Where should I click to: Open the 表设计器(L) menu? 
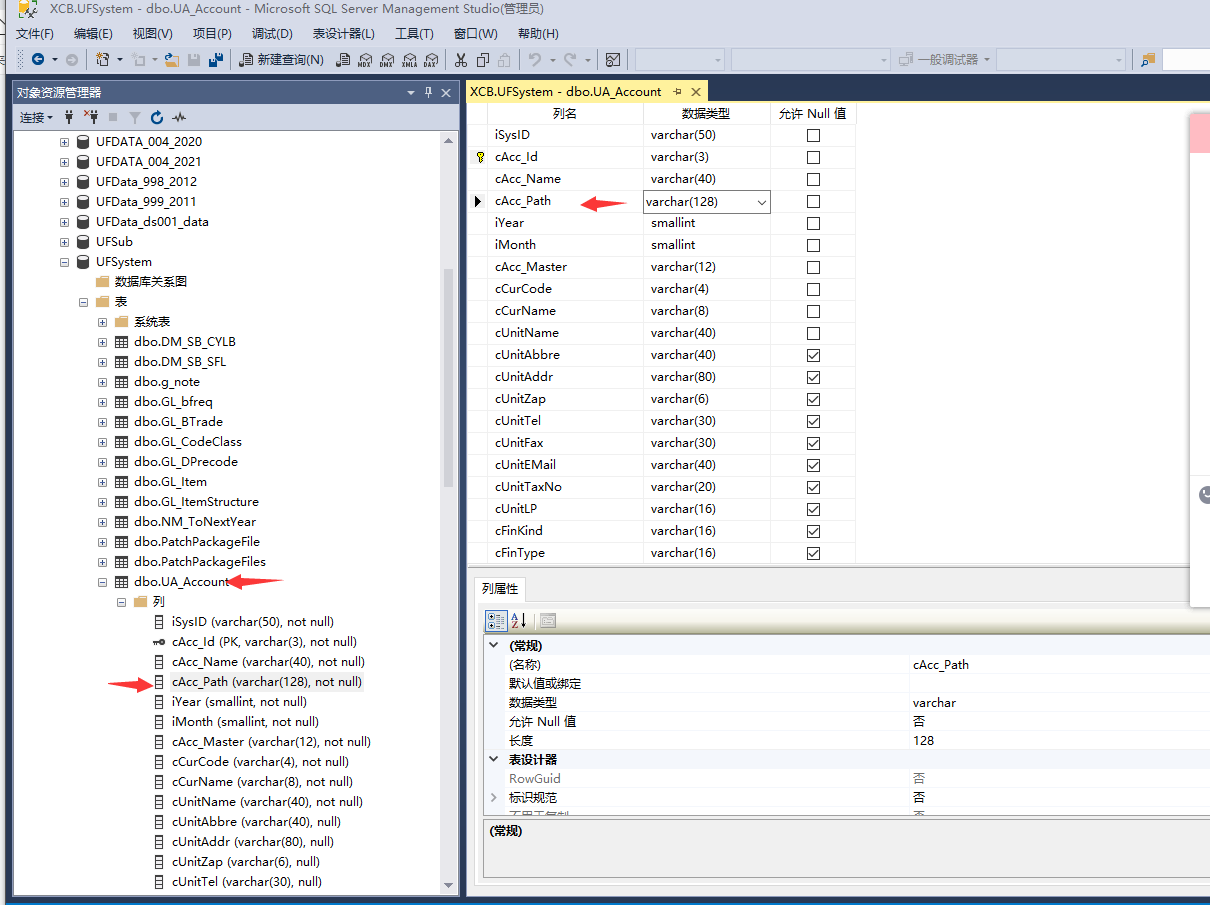(344, 33)
